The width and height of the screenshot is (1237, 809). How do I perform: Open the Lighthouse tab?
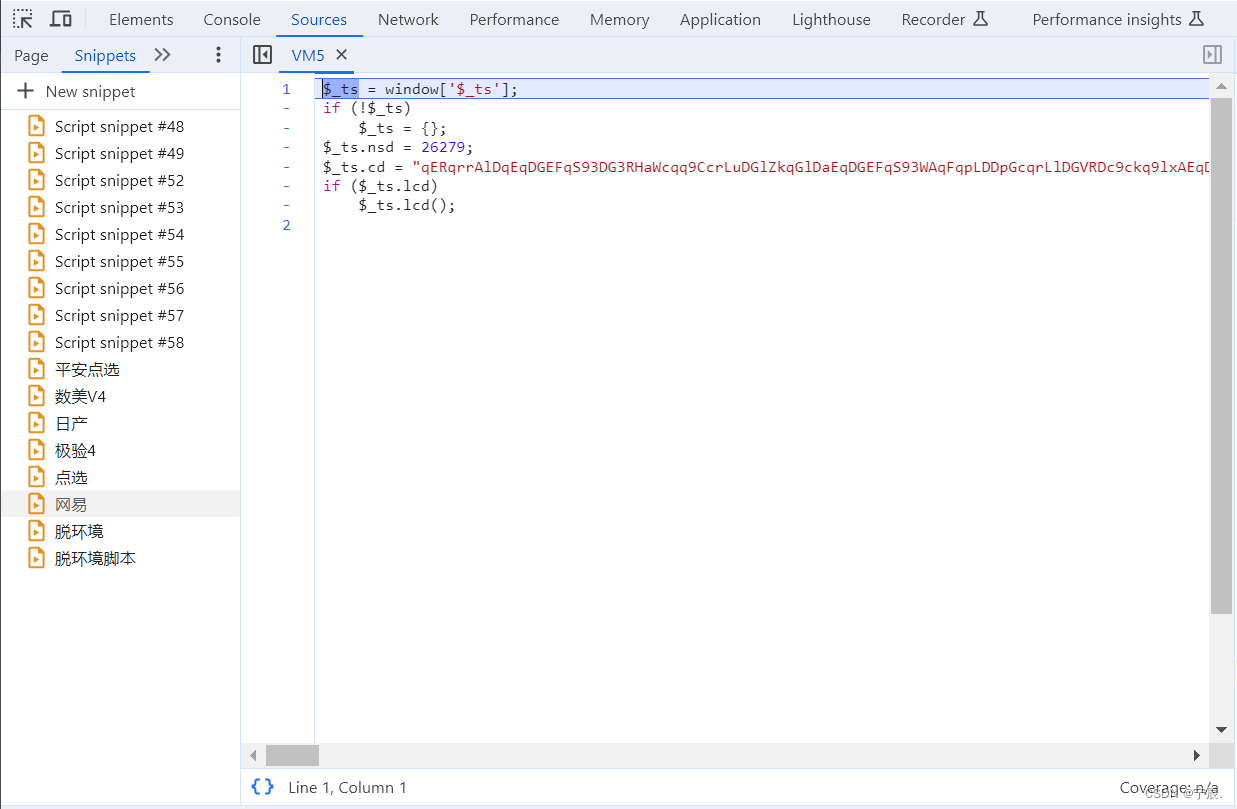(x=831, y=19)
